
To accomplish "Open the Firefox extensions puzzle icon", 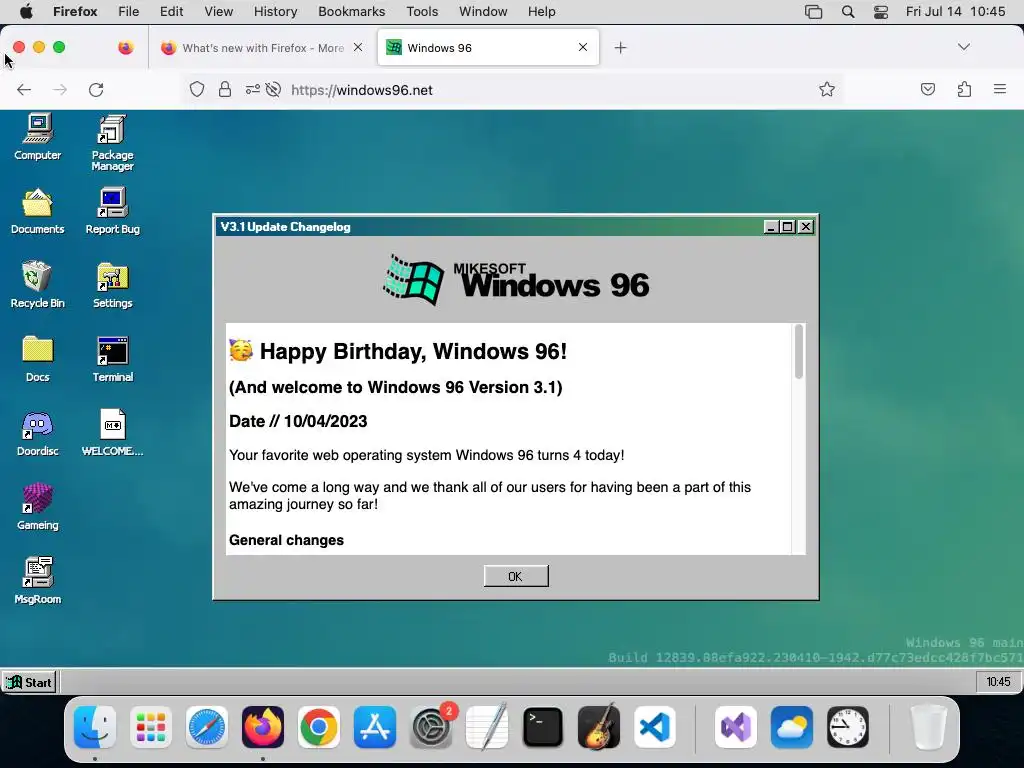I will [964, 89].
